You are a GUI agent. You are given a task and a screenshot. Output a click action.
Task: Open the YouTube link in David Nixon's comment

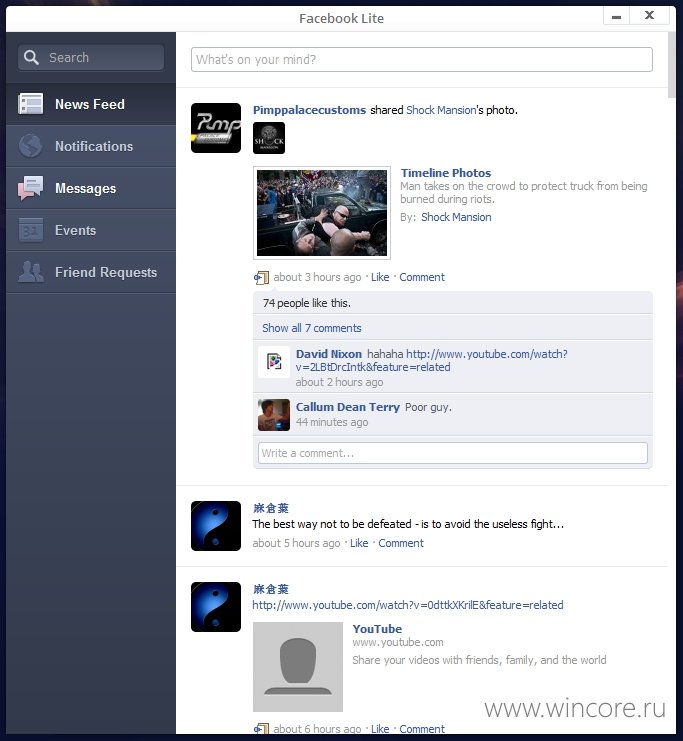coord(431,361)
